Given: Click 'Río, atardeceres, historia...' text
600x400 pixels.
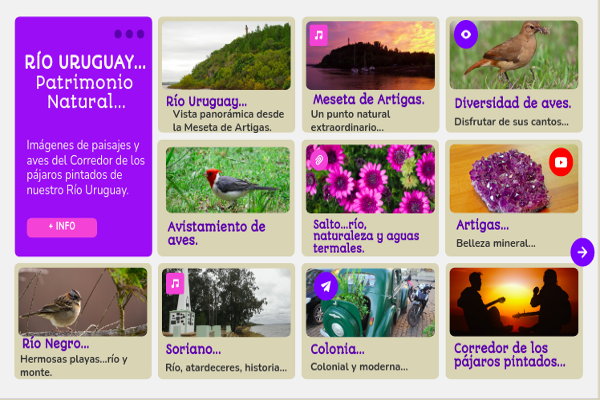Looking at the screenshot, I should [x=226, y=367].
